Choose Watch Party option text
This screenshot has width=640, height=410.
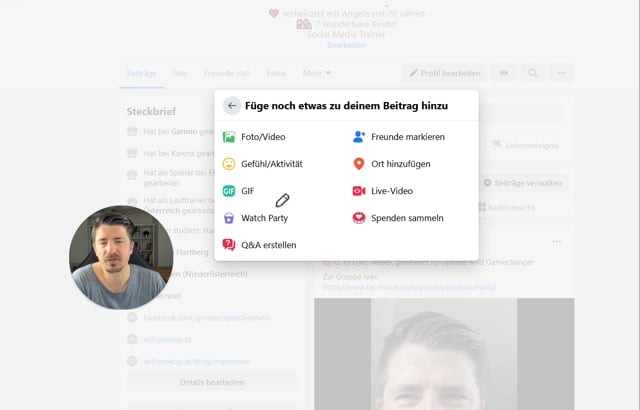point(264,218)
